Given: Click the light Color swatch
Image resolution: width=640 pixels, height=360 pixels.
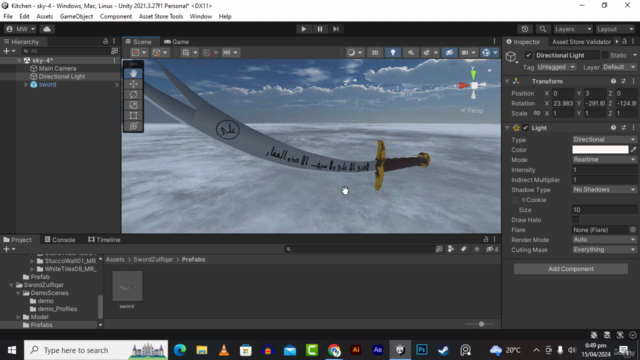Looking at the screenshot, I should pos(600,150).
